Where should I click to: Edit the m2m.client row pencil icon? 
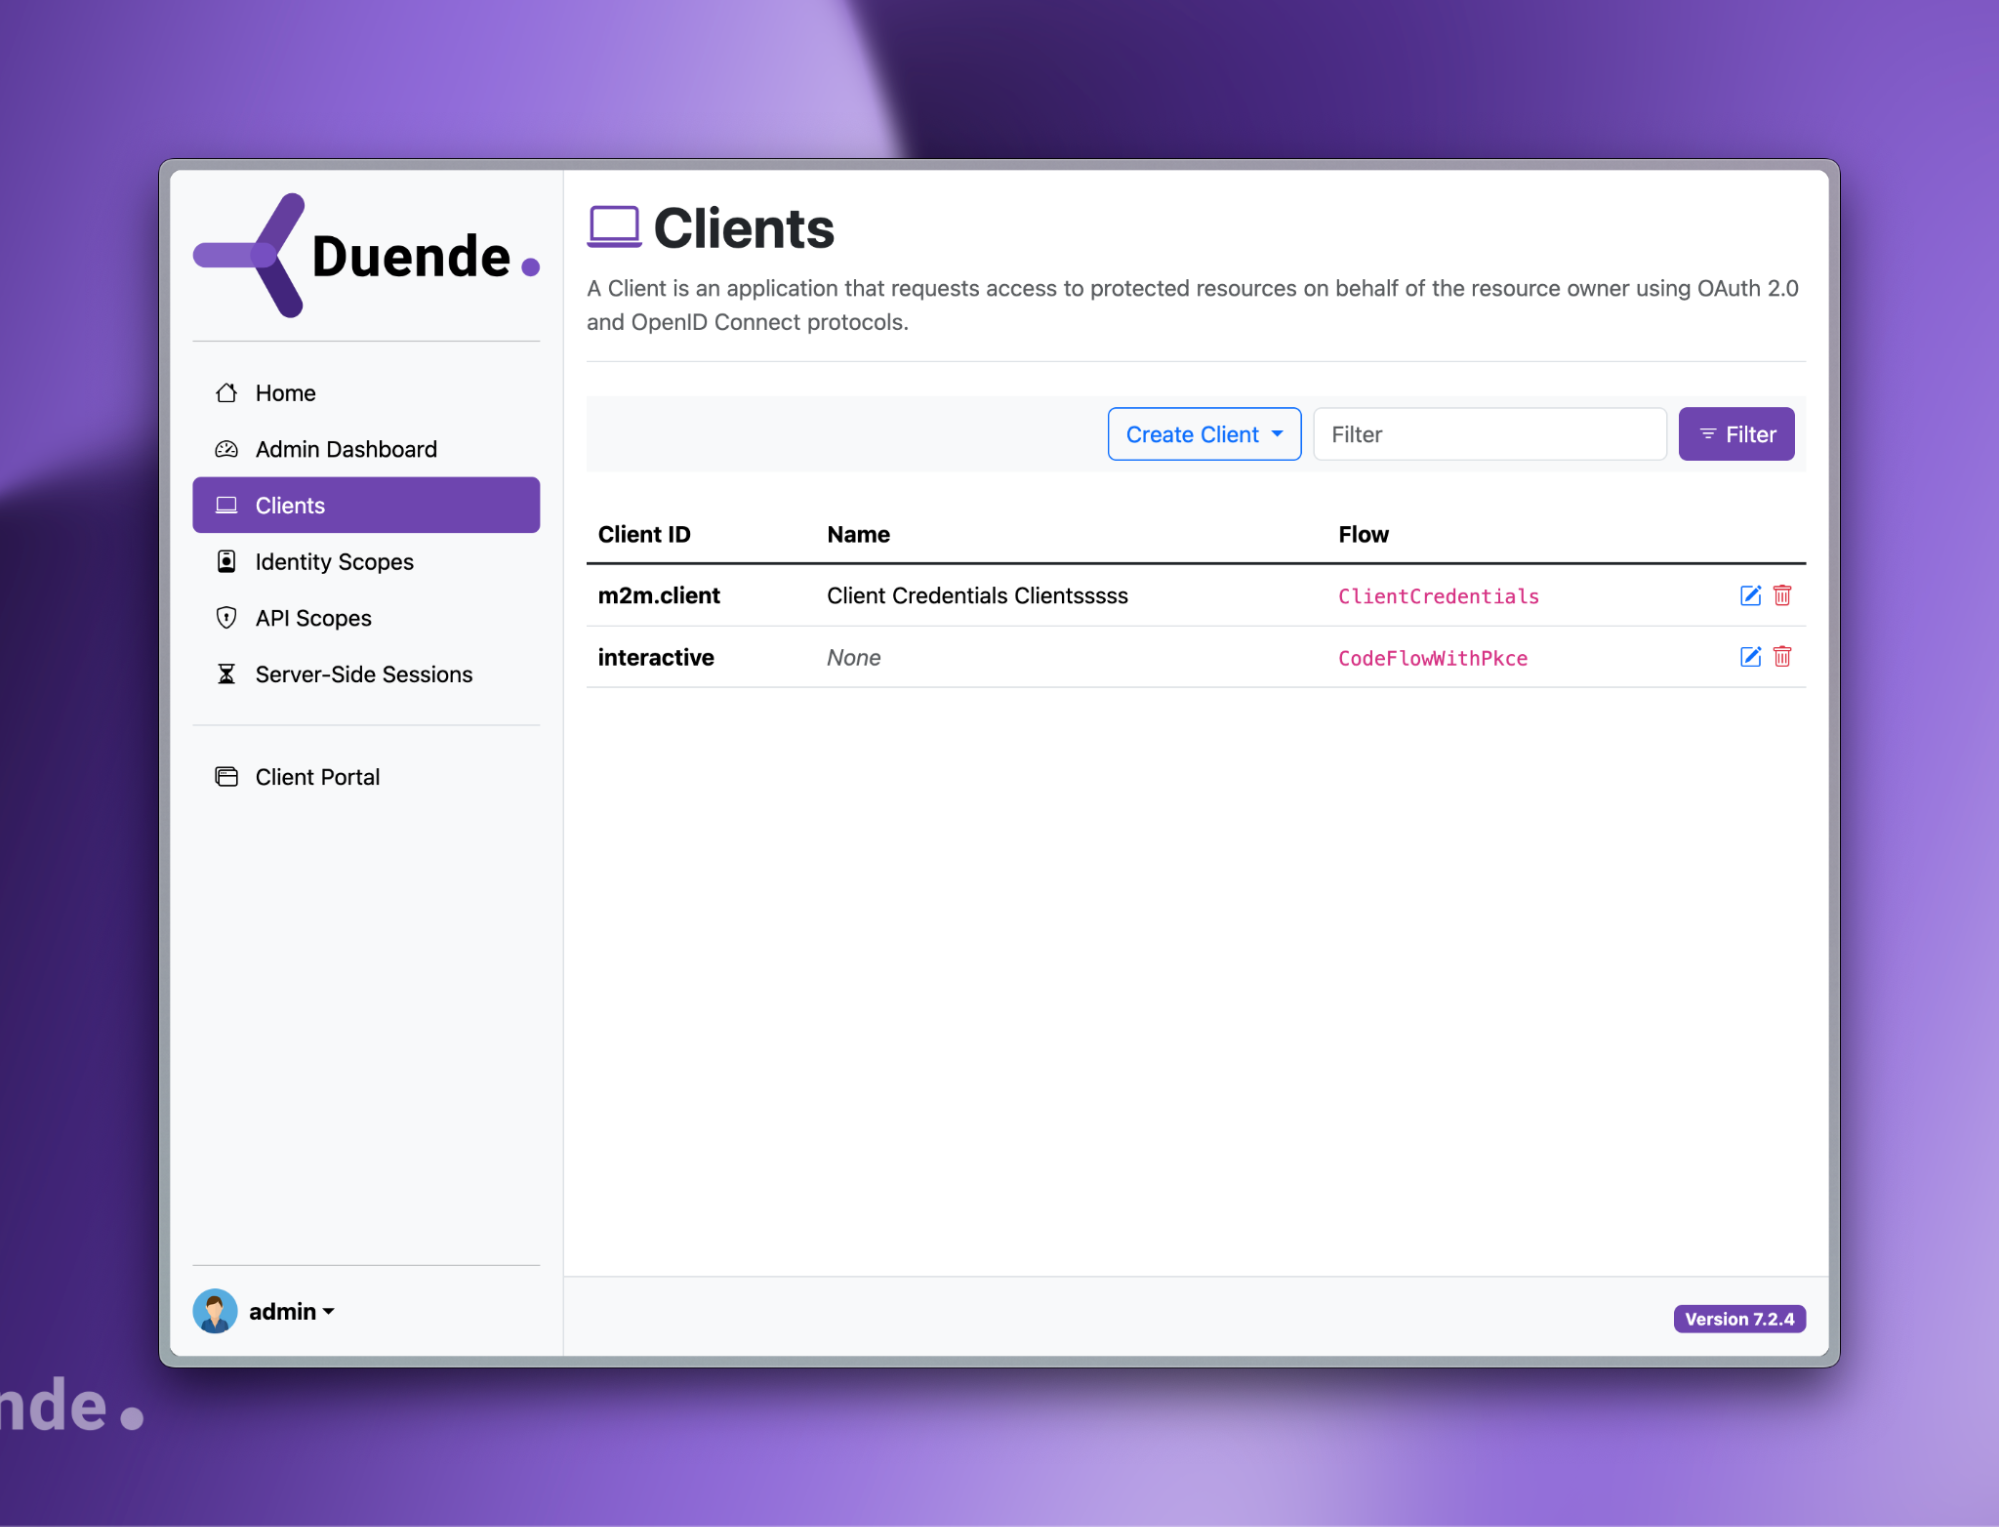click(x=1750, y=596)
